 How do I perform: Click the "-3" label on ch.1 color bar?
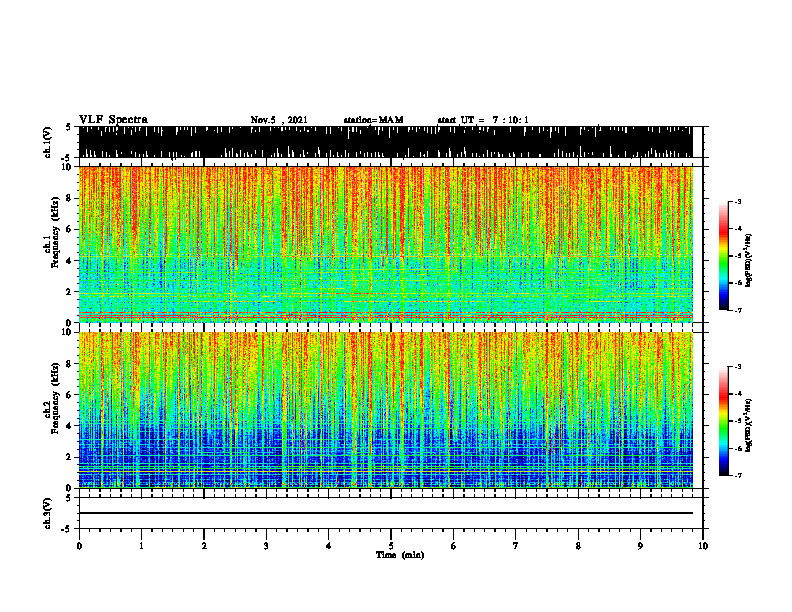point(738,201)
